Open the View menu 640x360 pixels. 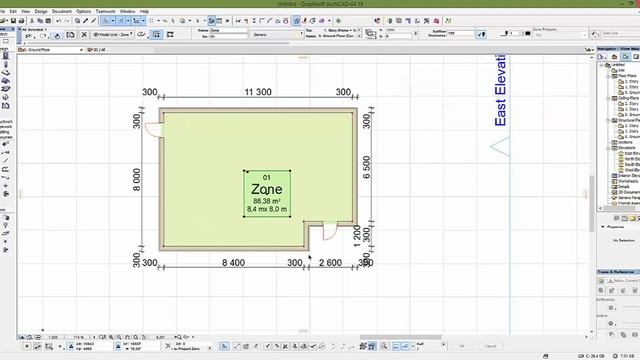pos(25,11)
